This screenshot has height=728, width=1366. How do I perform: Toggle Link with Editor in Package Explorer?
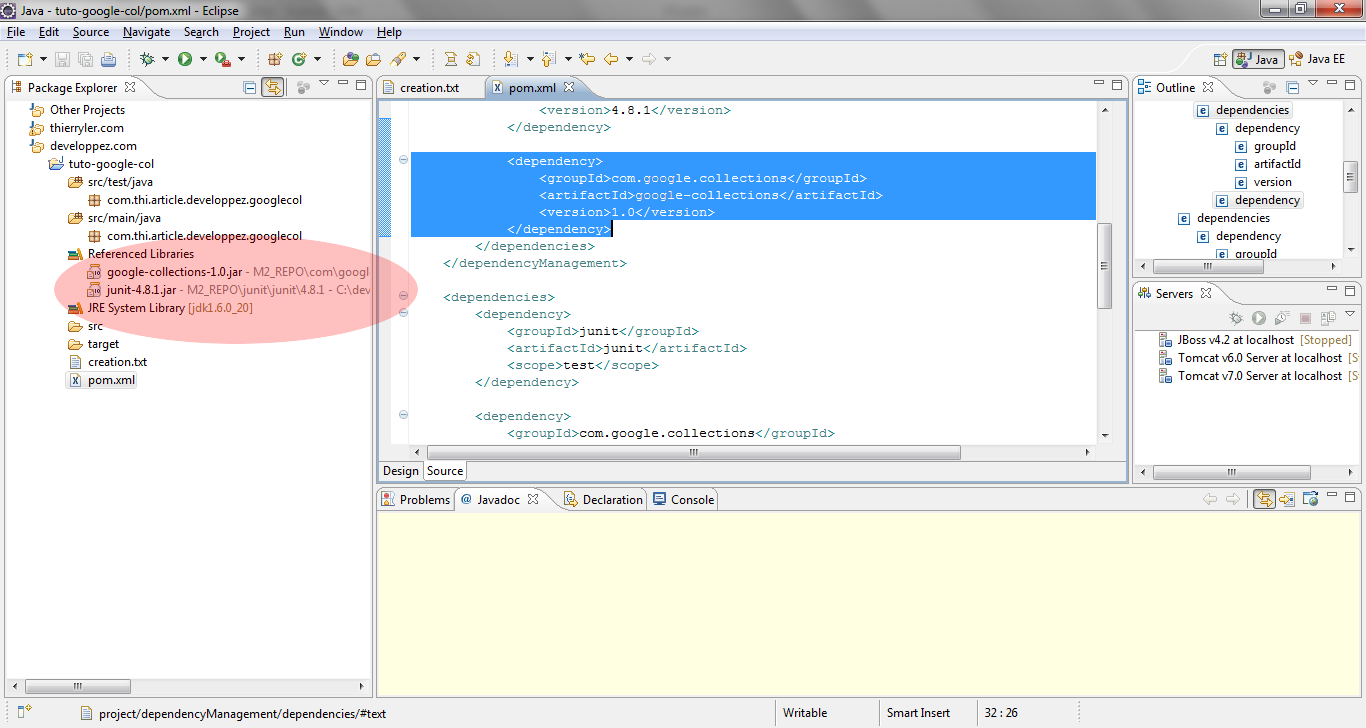(x=272, y=87)
